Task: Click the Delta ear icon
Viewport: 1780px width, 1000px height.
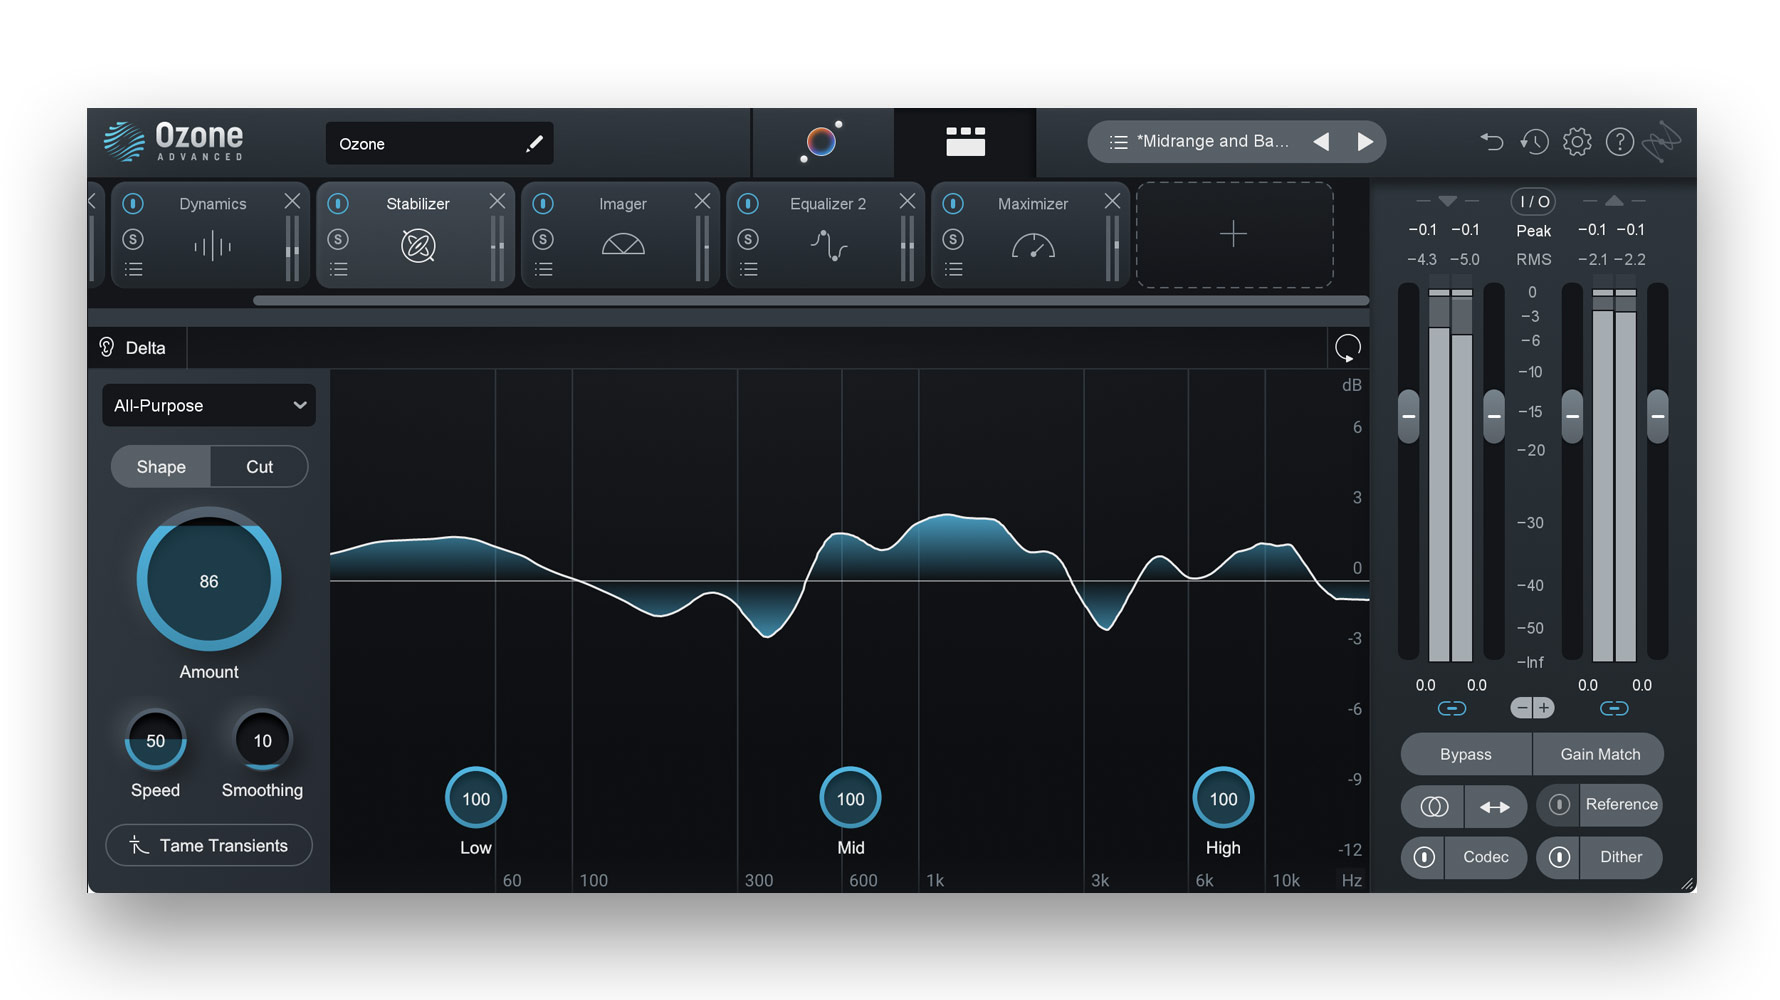Action: [107, 347]
